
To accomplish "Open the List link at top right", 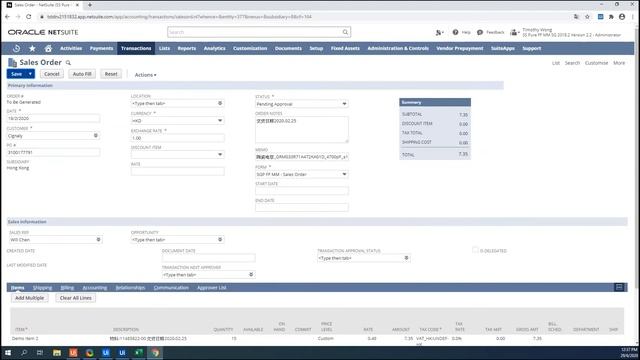I will tap(556, 63).
